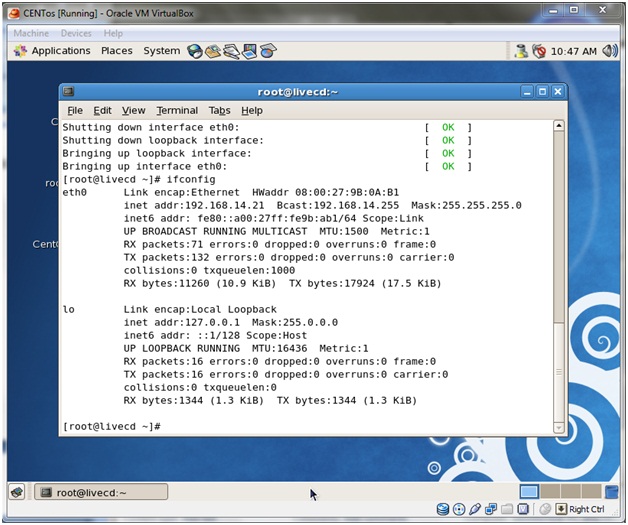Click the 'inet addr:127.0.0.1' text

pyautogui.click(x=181, y=322)
